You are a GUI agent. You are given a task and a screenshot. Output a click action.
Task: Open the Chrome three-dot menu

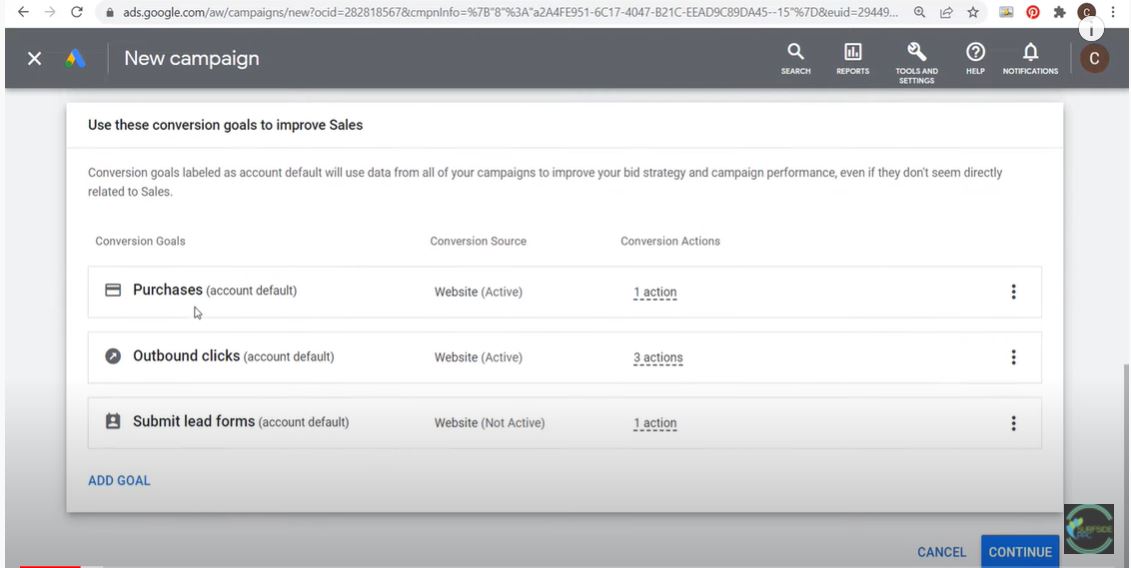click(x=1114, y=12)
